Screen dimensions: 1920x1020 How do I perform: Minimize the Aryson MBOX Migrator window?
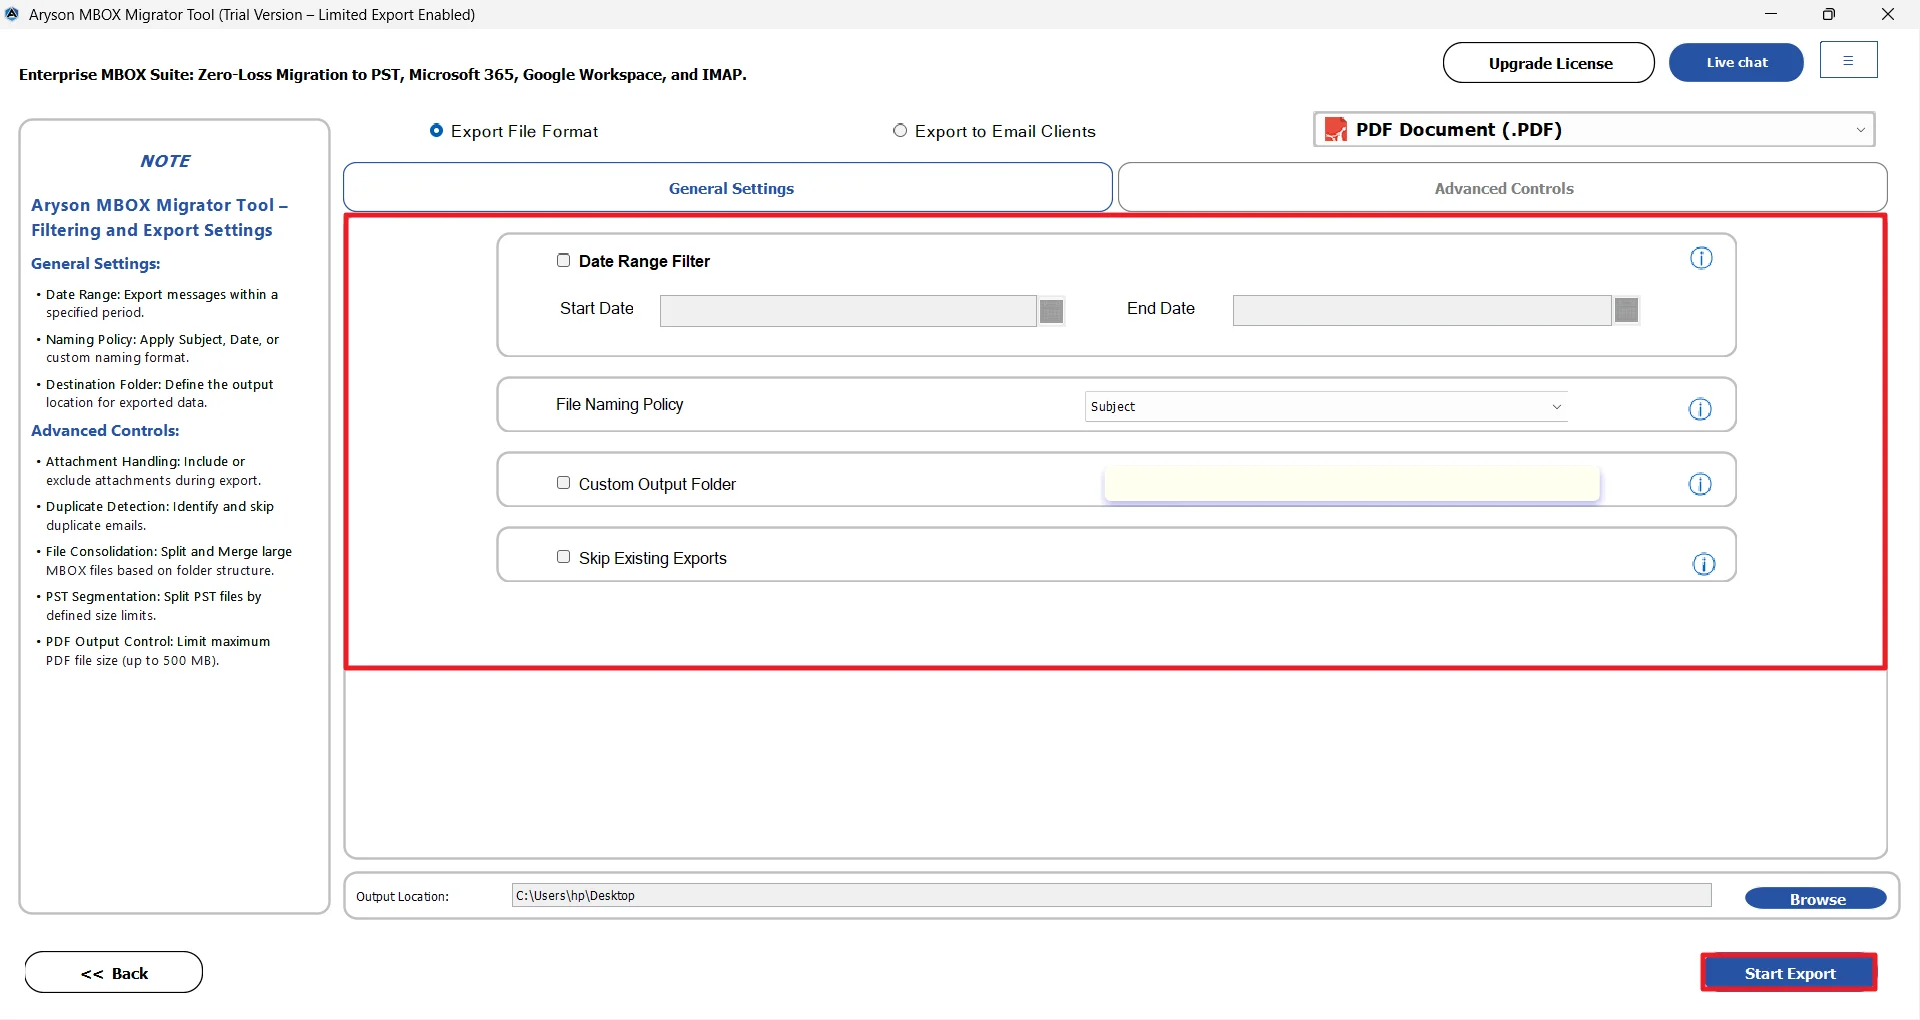point(1771,14)
